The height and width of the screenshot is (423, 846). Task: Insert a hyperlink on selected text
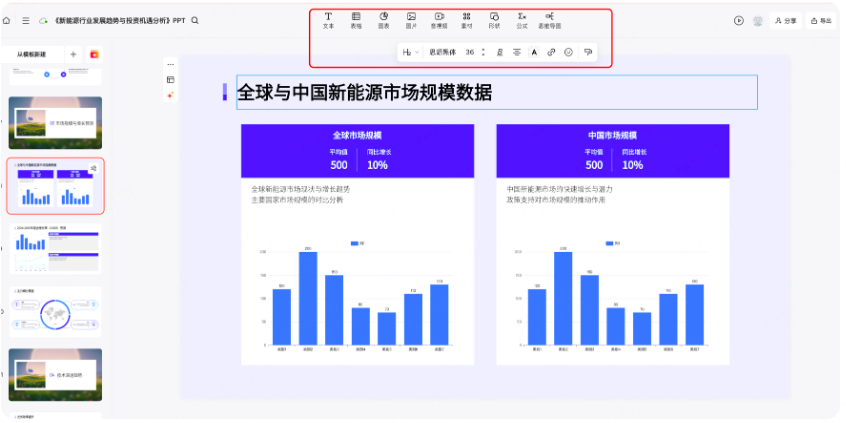click(x=551, y=52)
